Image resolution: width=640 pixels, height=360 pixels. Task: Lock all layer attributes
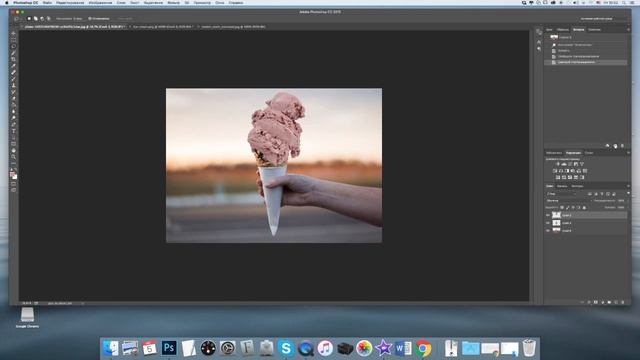click(x=584, y=207)
